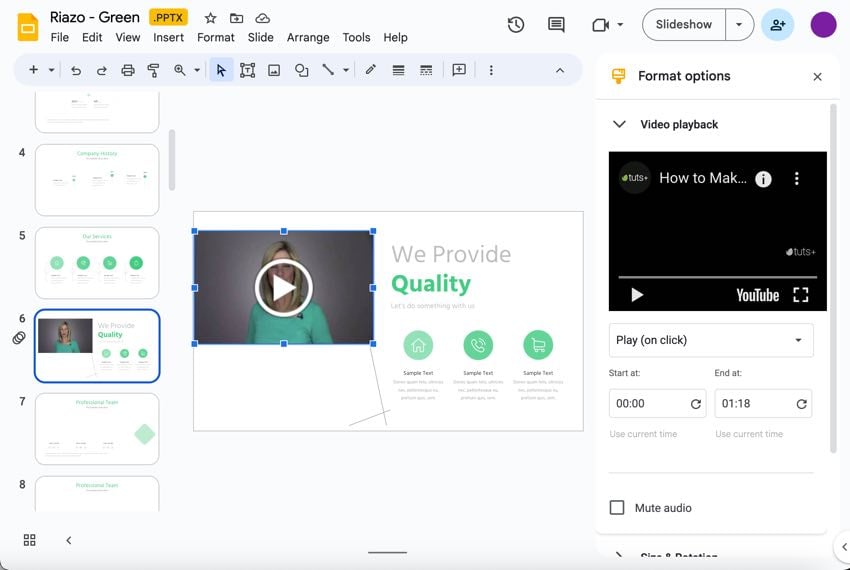Play the video preview in Format options
850x570 pixels.
click(637, 295)
